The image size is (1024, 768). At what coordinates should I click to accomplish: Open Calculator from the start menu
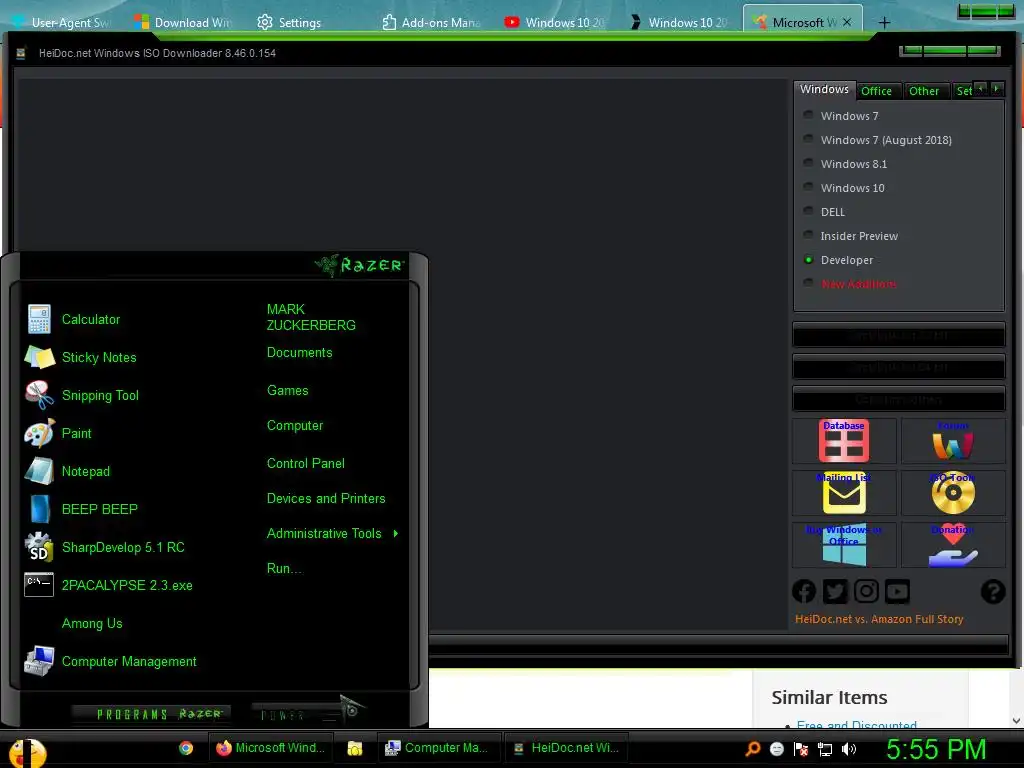[73, 319]
